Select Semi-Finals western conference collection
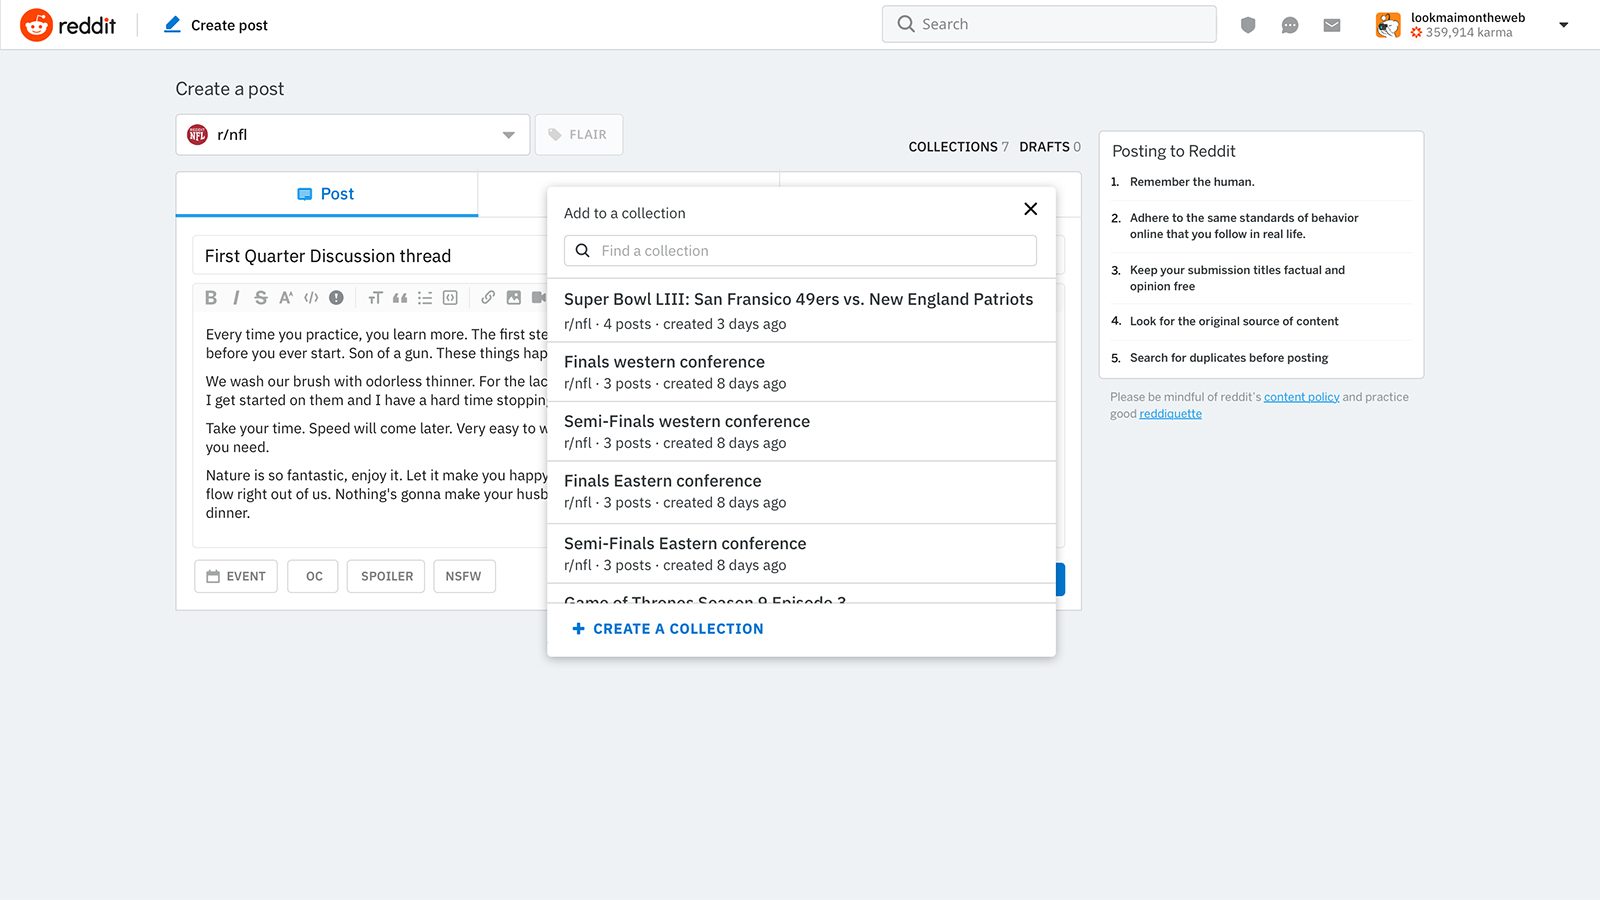The width and height of the screenshot is (1600, 900). (801, 432)
